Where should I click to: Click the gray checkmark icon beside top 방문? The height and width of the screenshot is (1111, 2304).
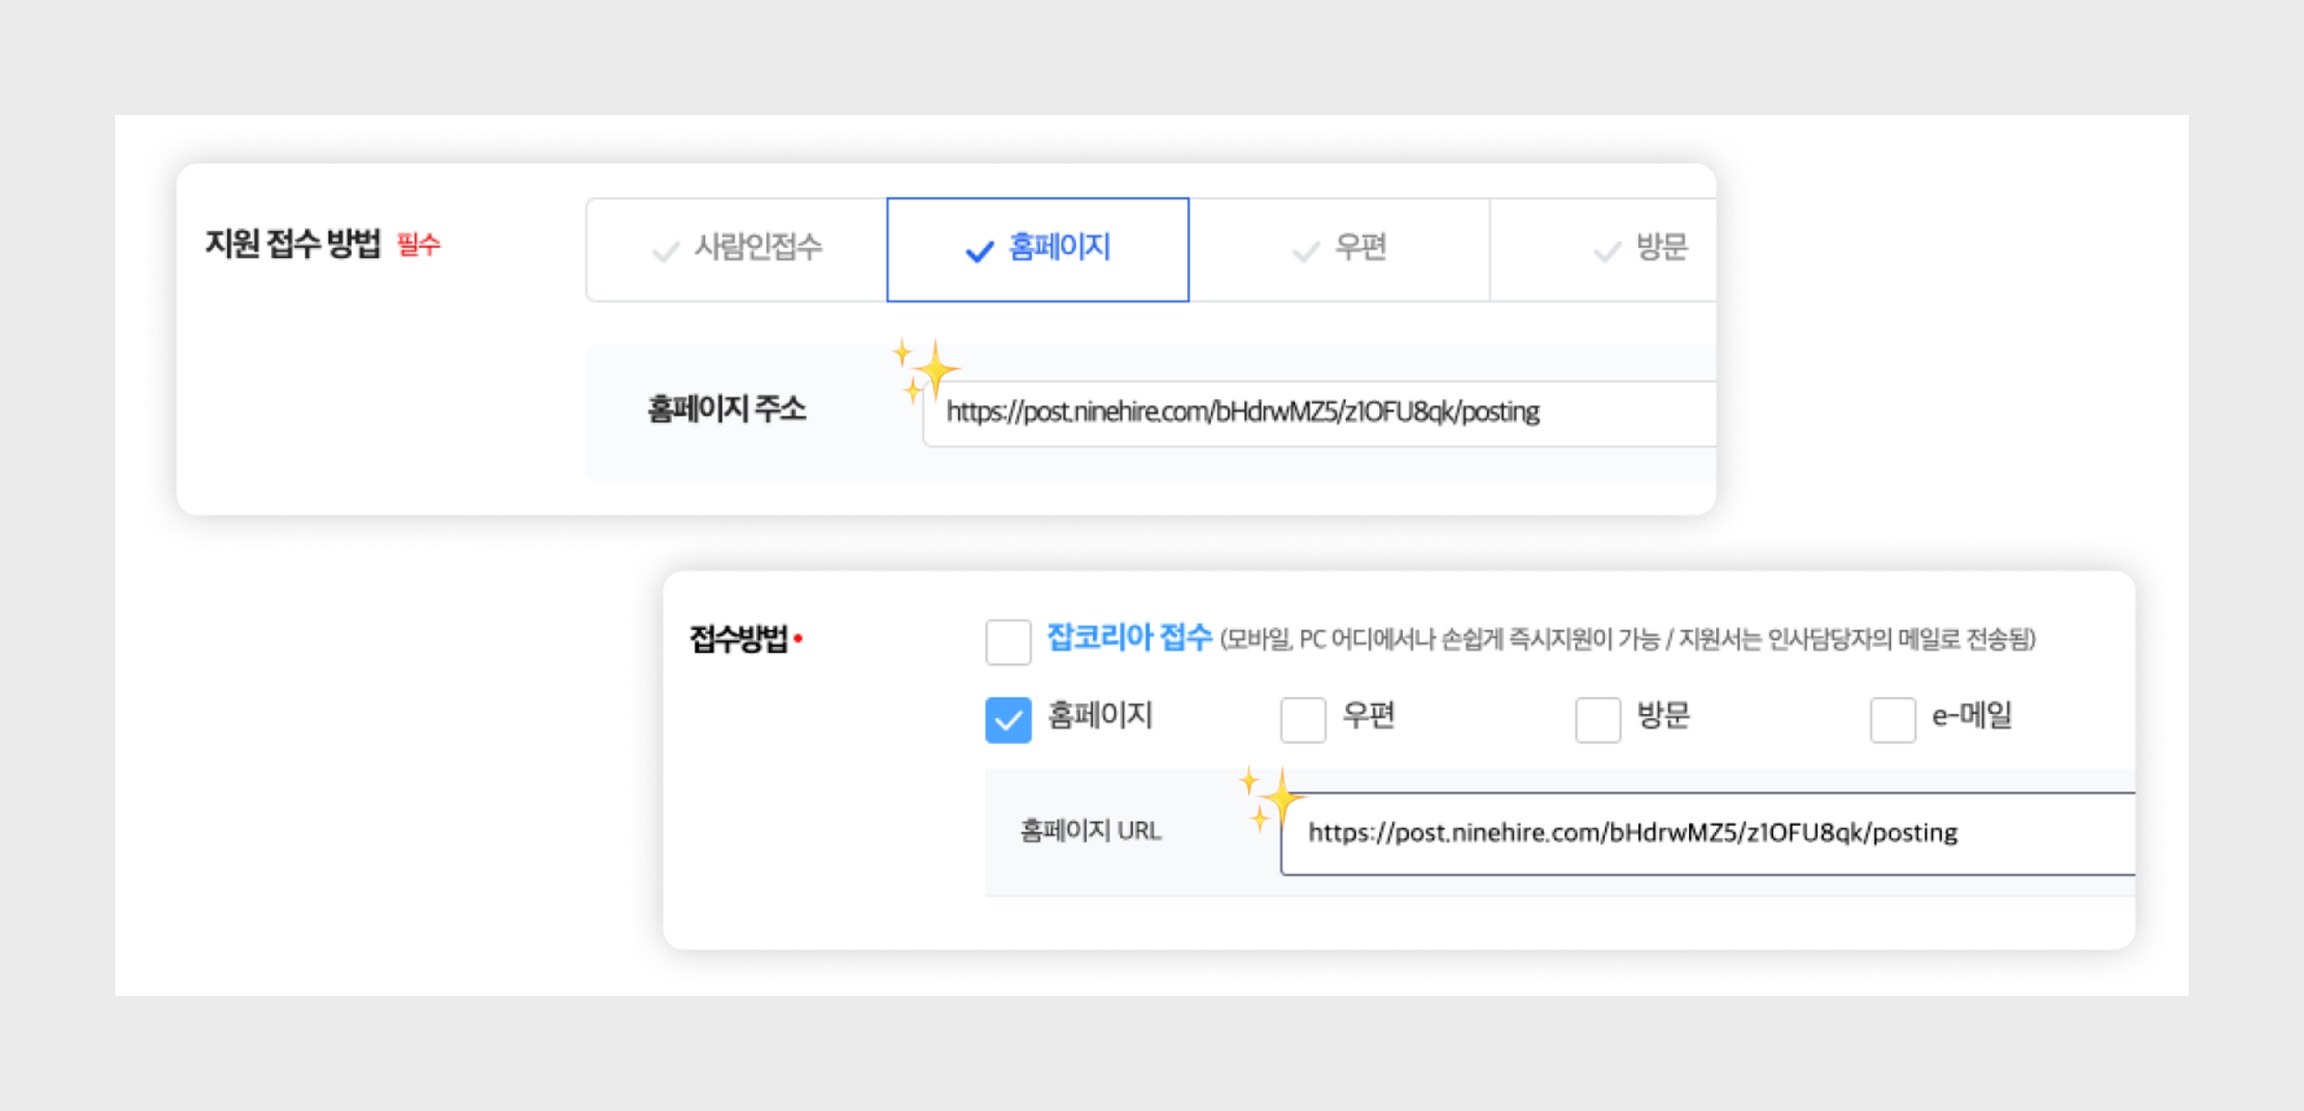[x=1606, y=251]
